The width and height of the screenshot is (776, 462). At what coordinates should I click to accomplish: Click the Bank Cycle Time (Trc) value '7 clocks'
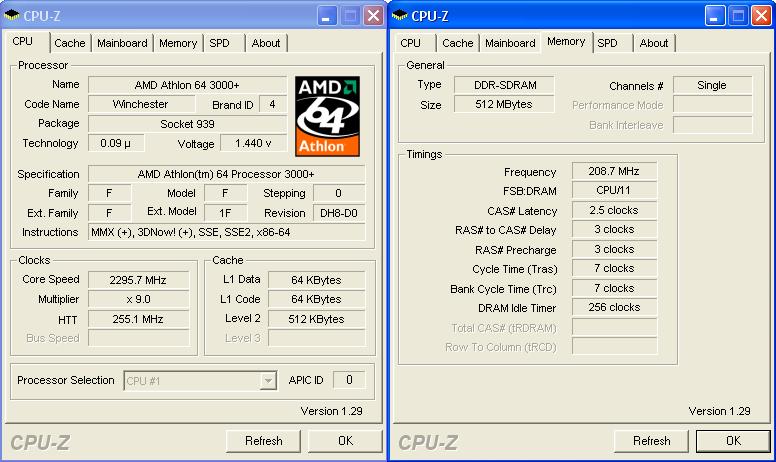click(x=614, y=288)
